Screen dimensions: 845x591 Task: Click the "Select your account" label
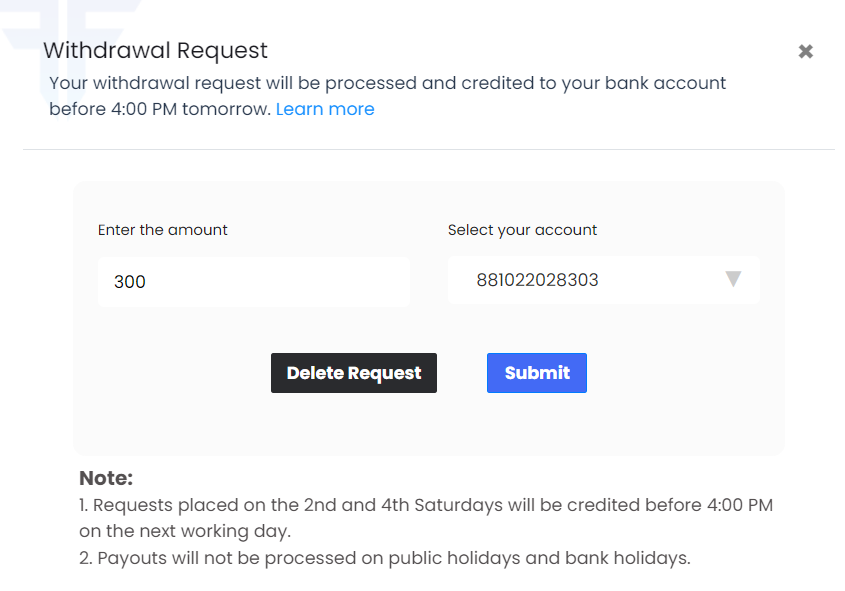pos(522,230)
